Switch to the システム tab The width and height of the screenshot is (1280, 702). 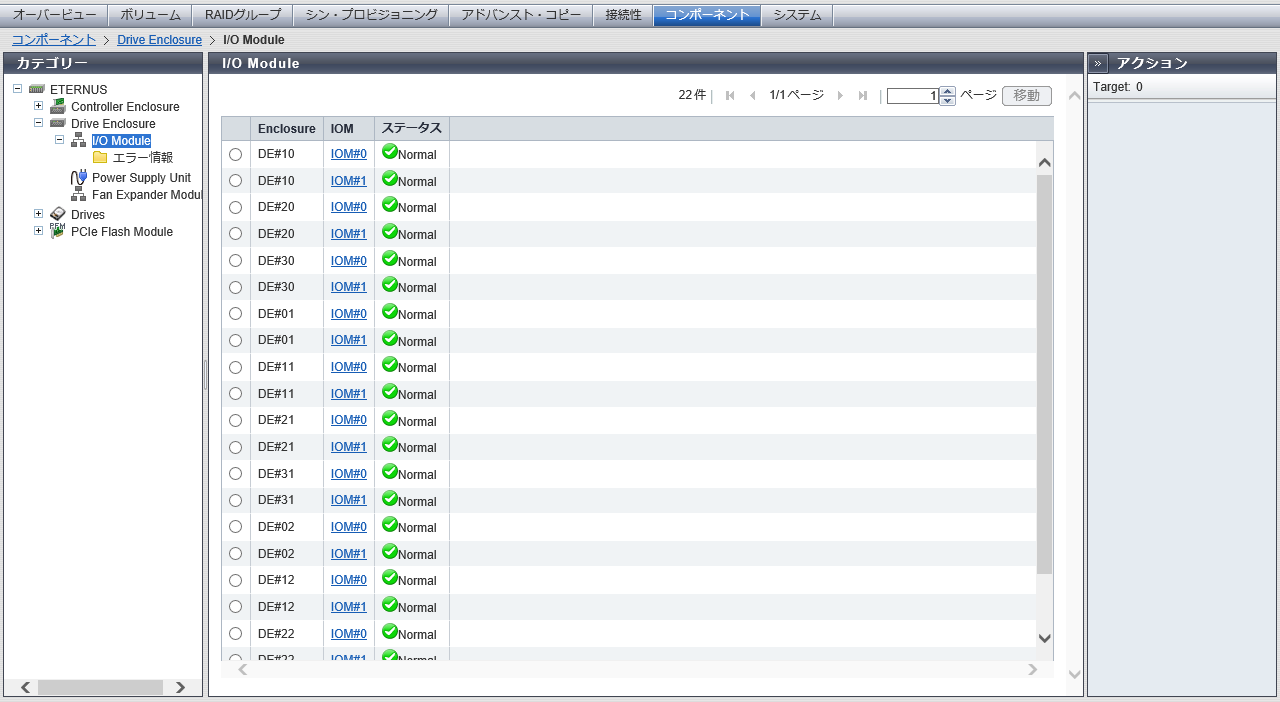797,15
